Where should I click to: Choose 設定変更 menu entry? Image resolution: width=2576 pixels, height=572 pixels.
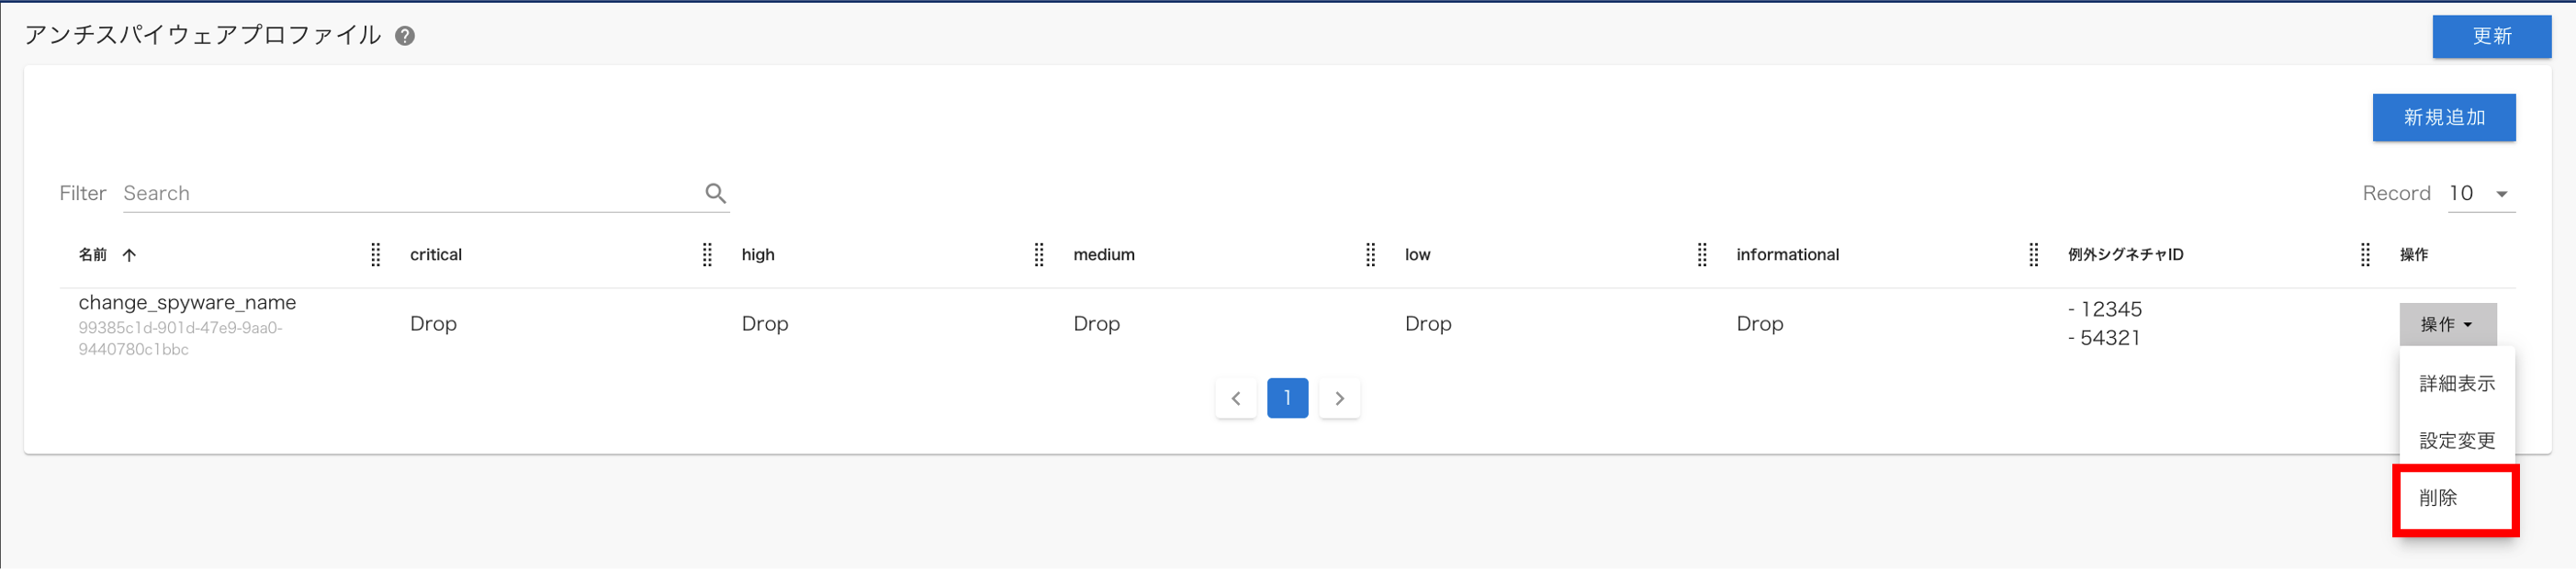(x=2456, y=440)
